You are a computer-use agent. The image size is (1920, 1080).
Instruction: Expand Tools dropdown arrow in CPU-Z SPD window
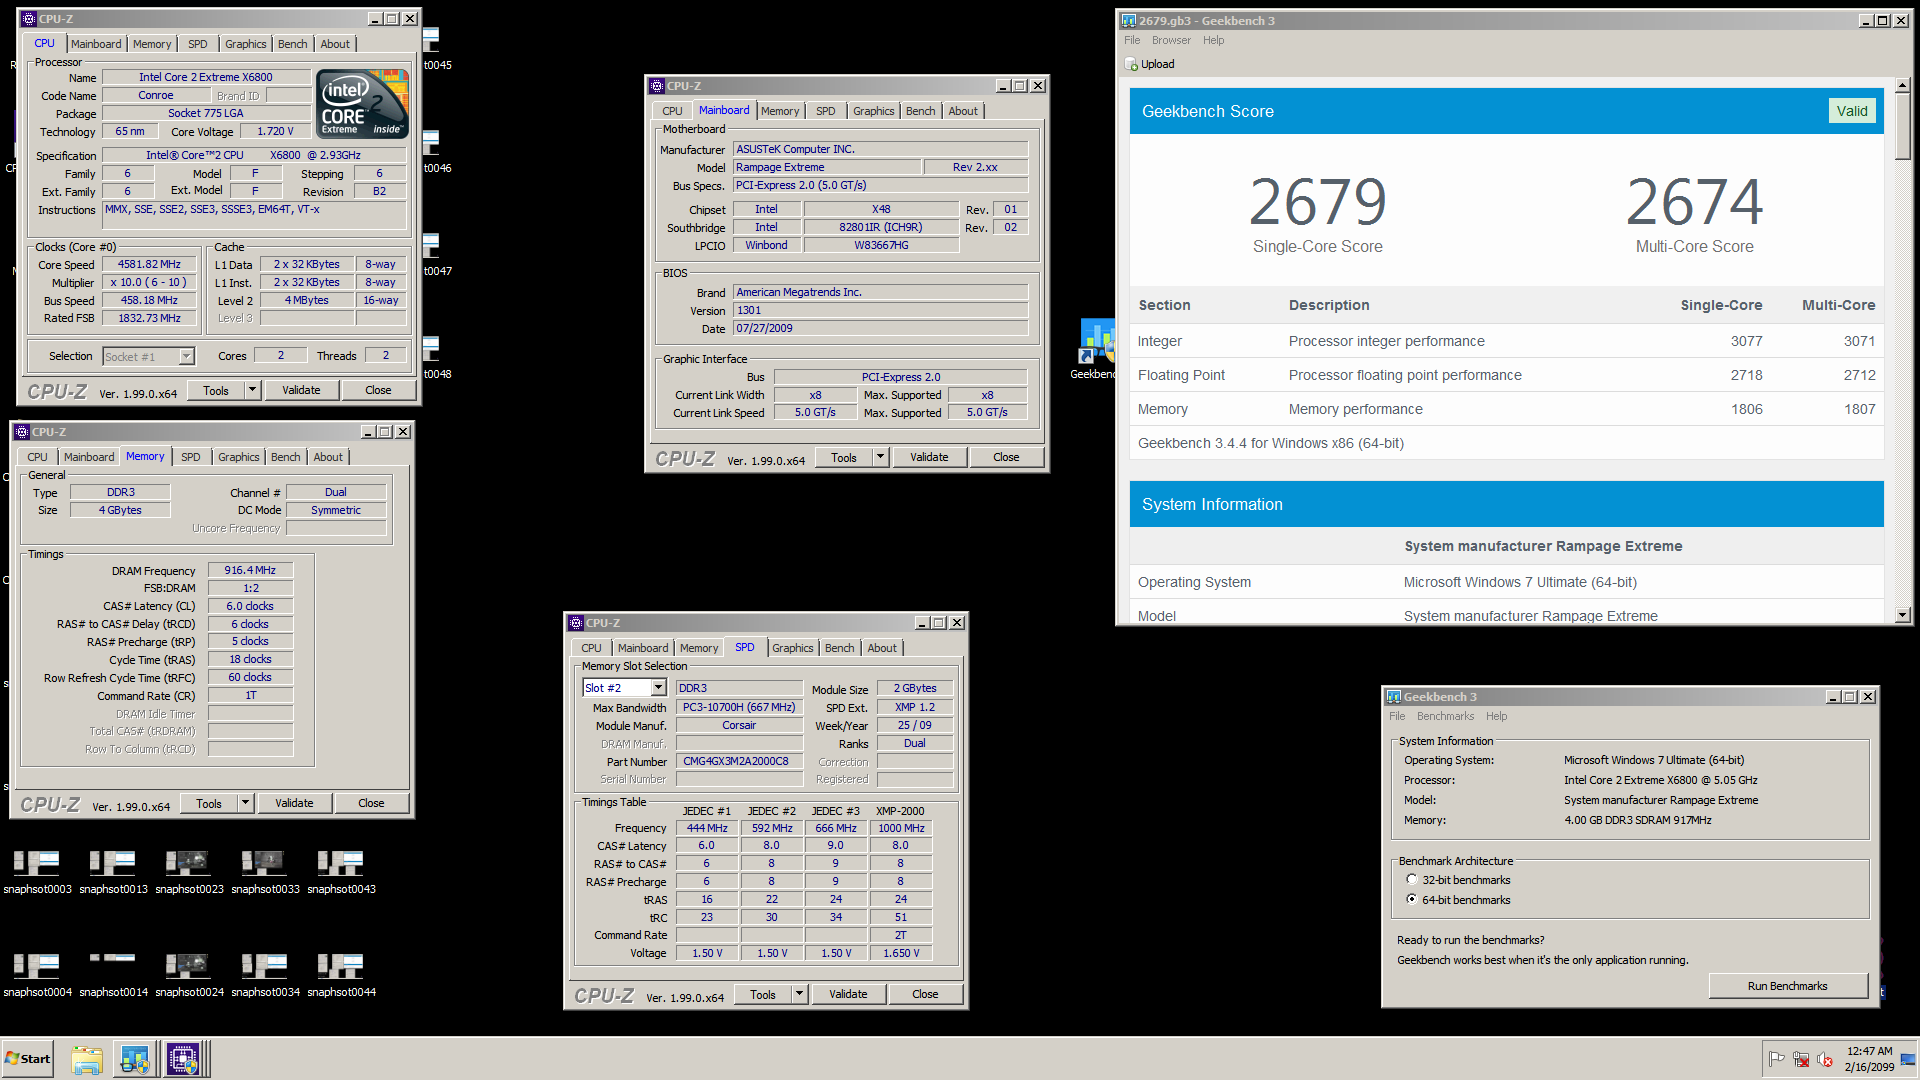[x=799, y=994]
